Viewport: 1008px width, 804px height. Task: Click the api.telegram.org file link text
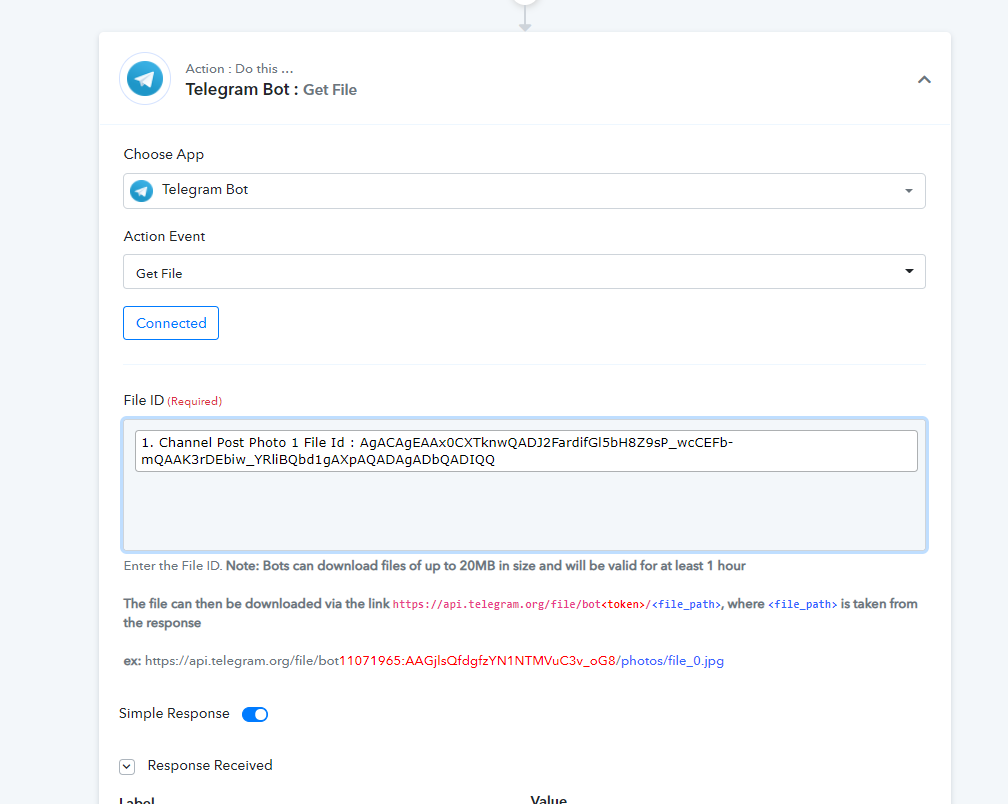coord(557,604)
